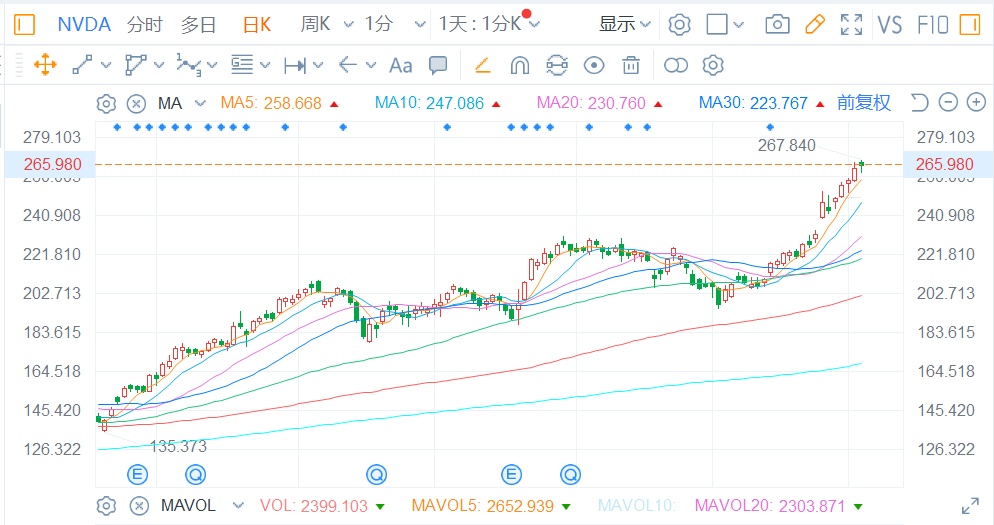Open the 显示 display dropdown menu
994x525 pixels.
624,25
